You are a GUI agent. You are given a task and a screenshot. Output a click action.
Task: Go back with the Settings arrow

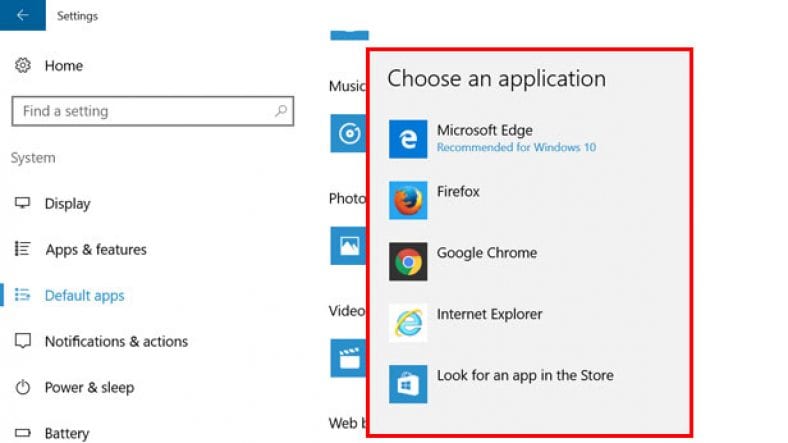pos(23,15)
